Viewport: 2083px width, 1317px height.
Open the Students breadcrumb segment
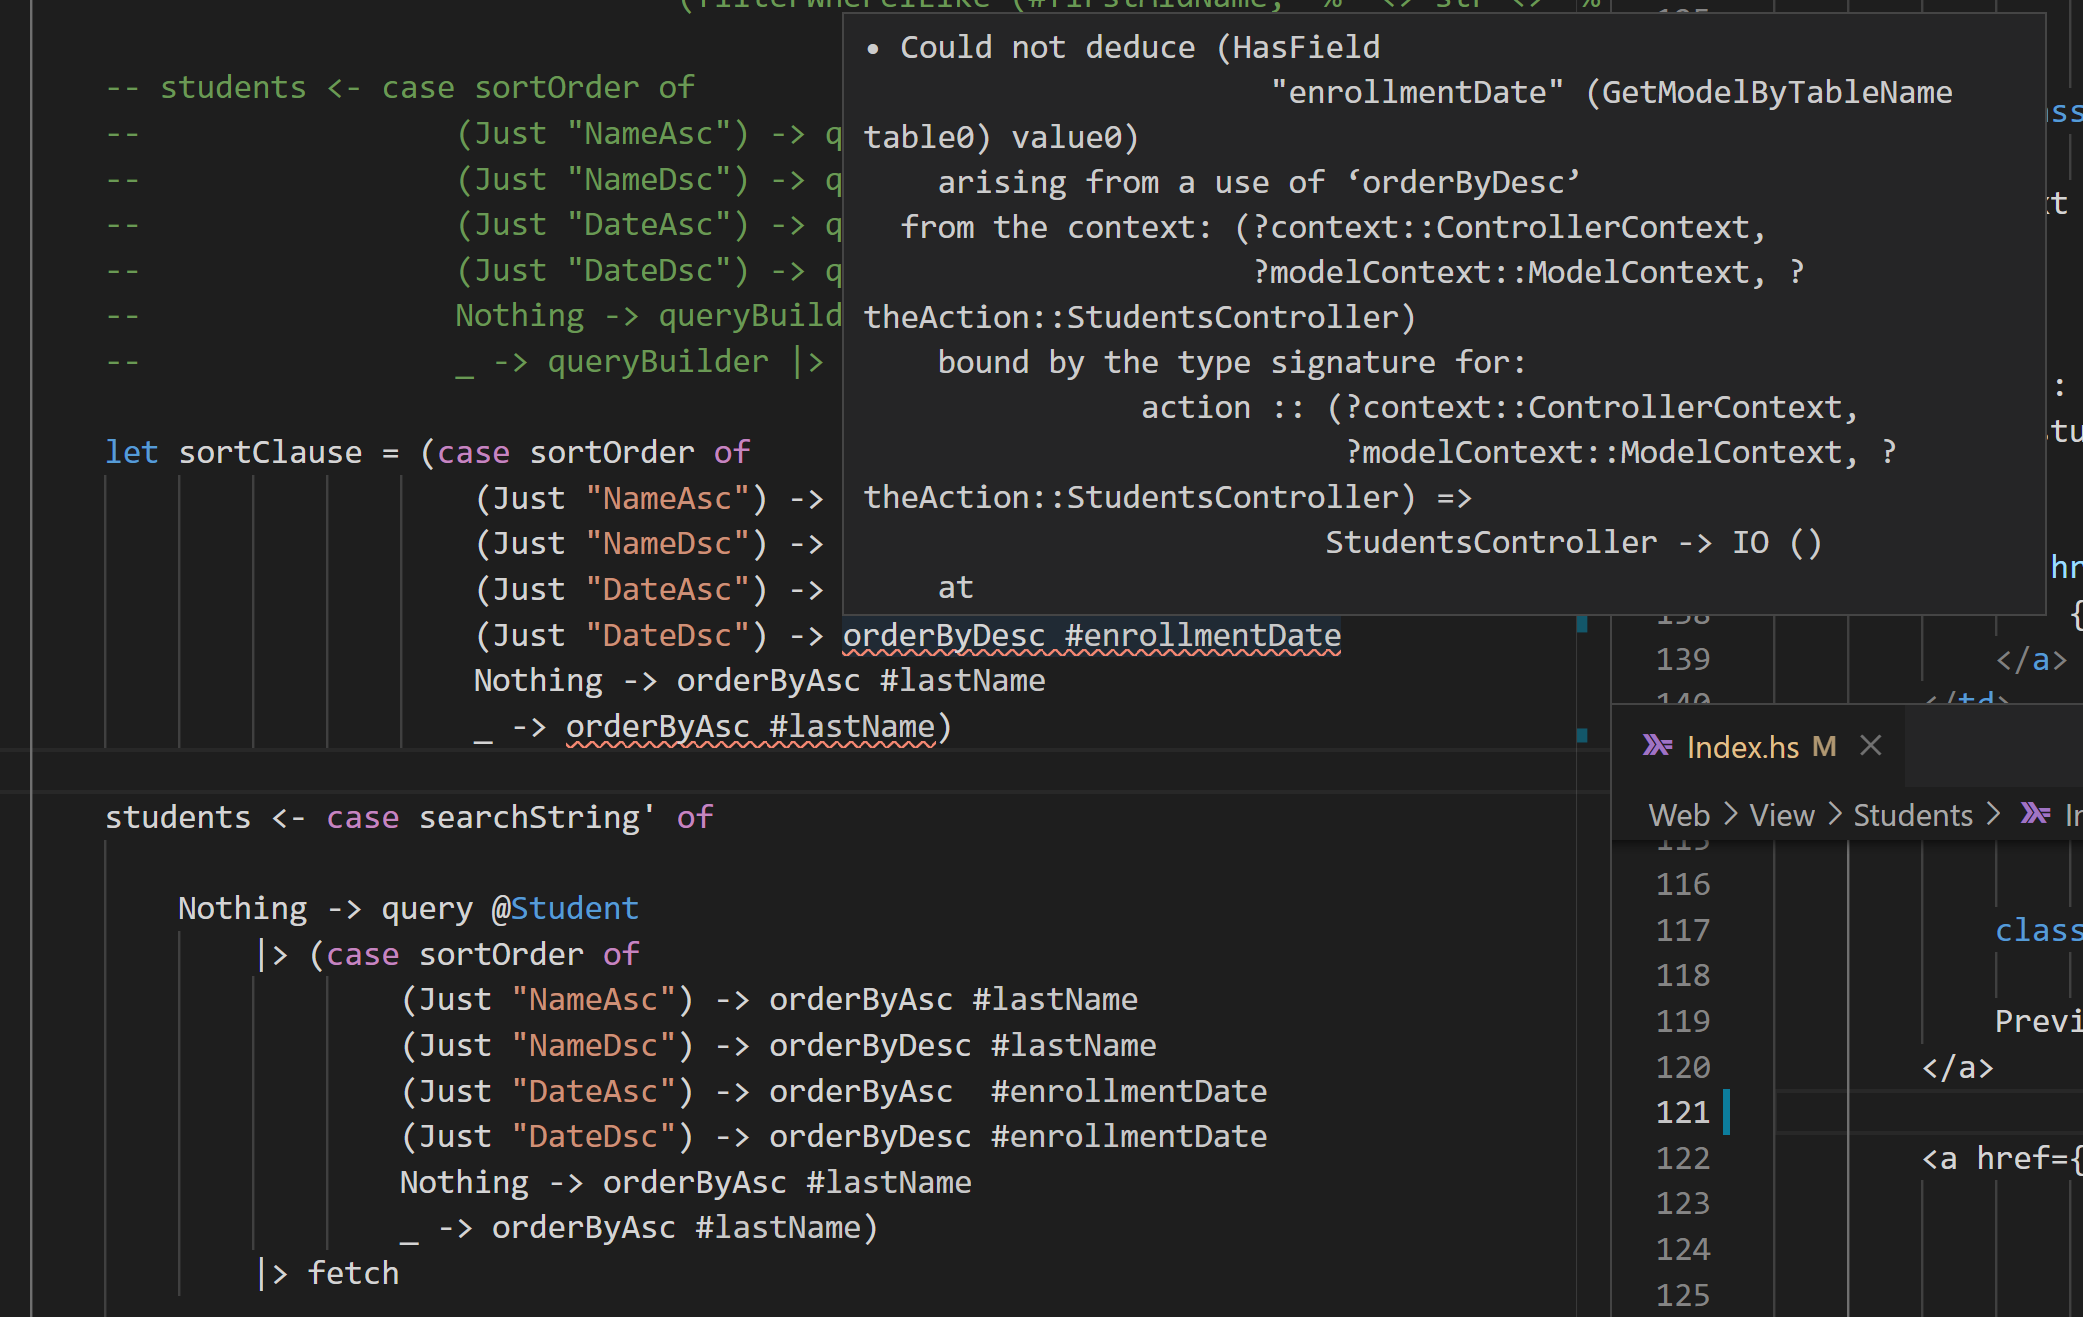coord(1913,815)
